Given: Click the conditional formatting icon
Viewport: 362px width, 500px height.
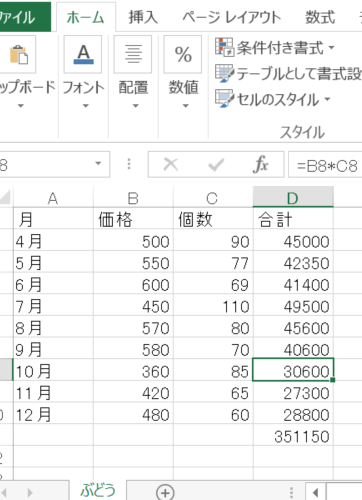Looking at the screenshot, I should click(224, 47).
